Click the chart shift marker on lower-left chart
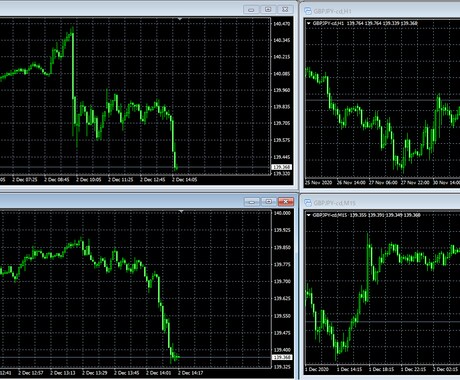This screenshot has width=460, height=380. coord(181,211)
